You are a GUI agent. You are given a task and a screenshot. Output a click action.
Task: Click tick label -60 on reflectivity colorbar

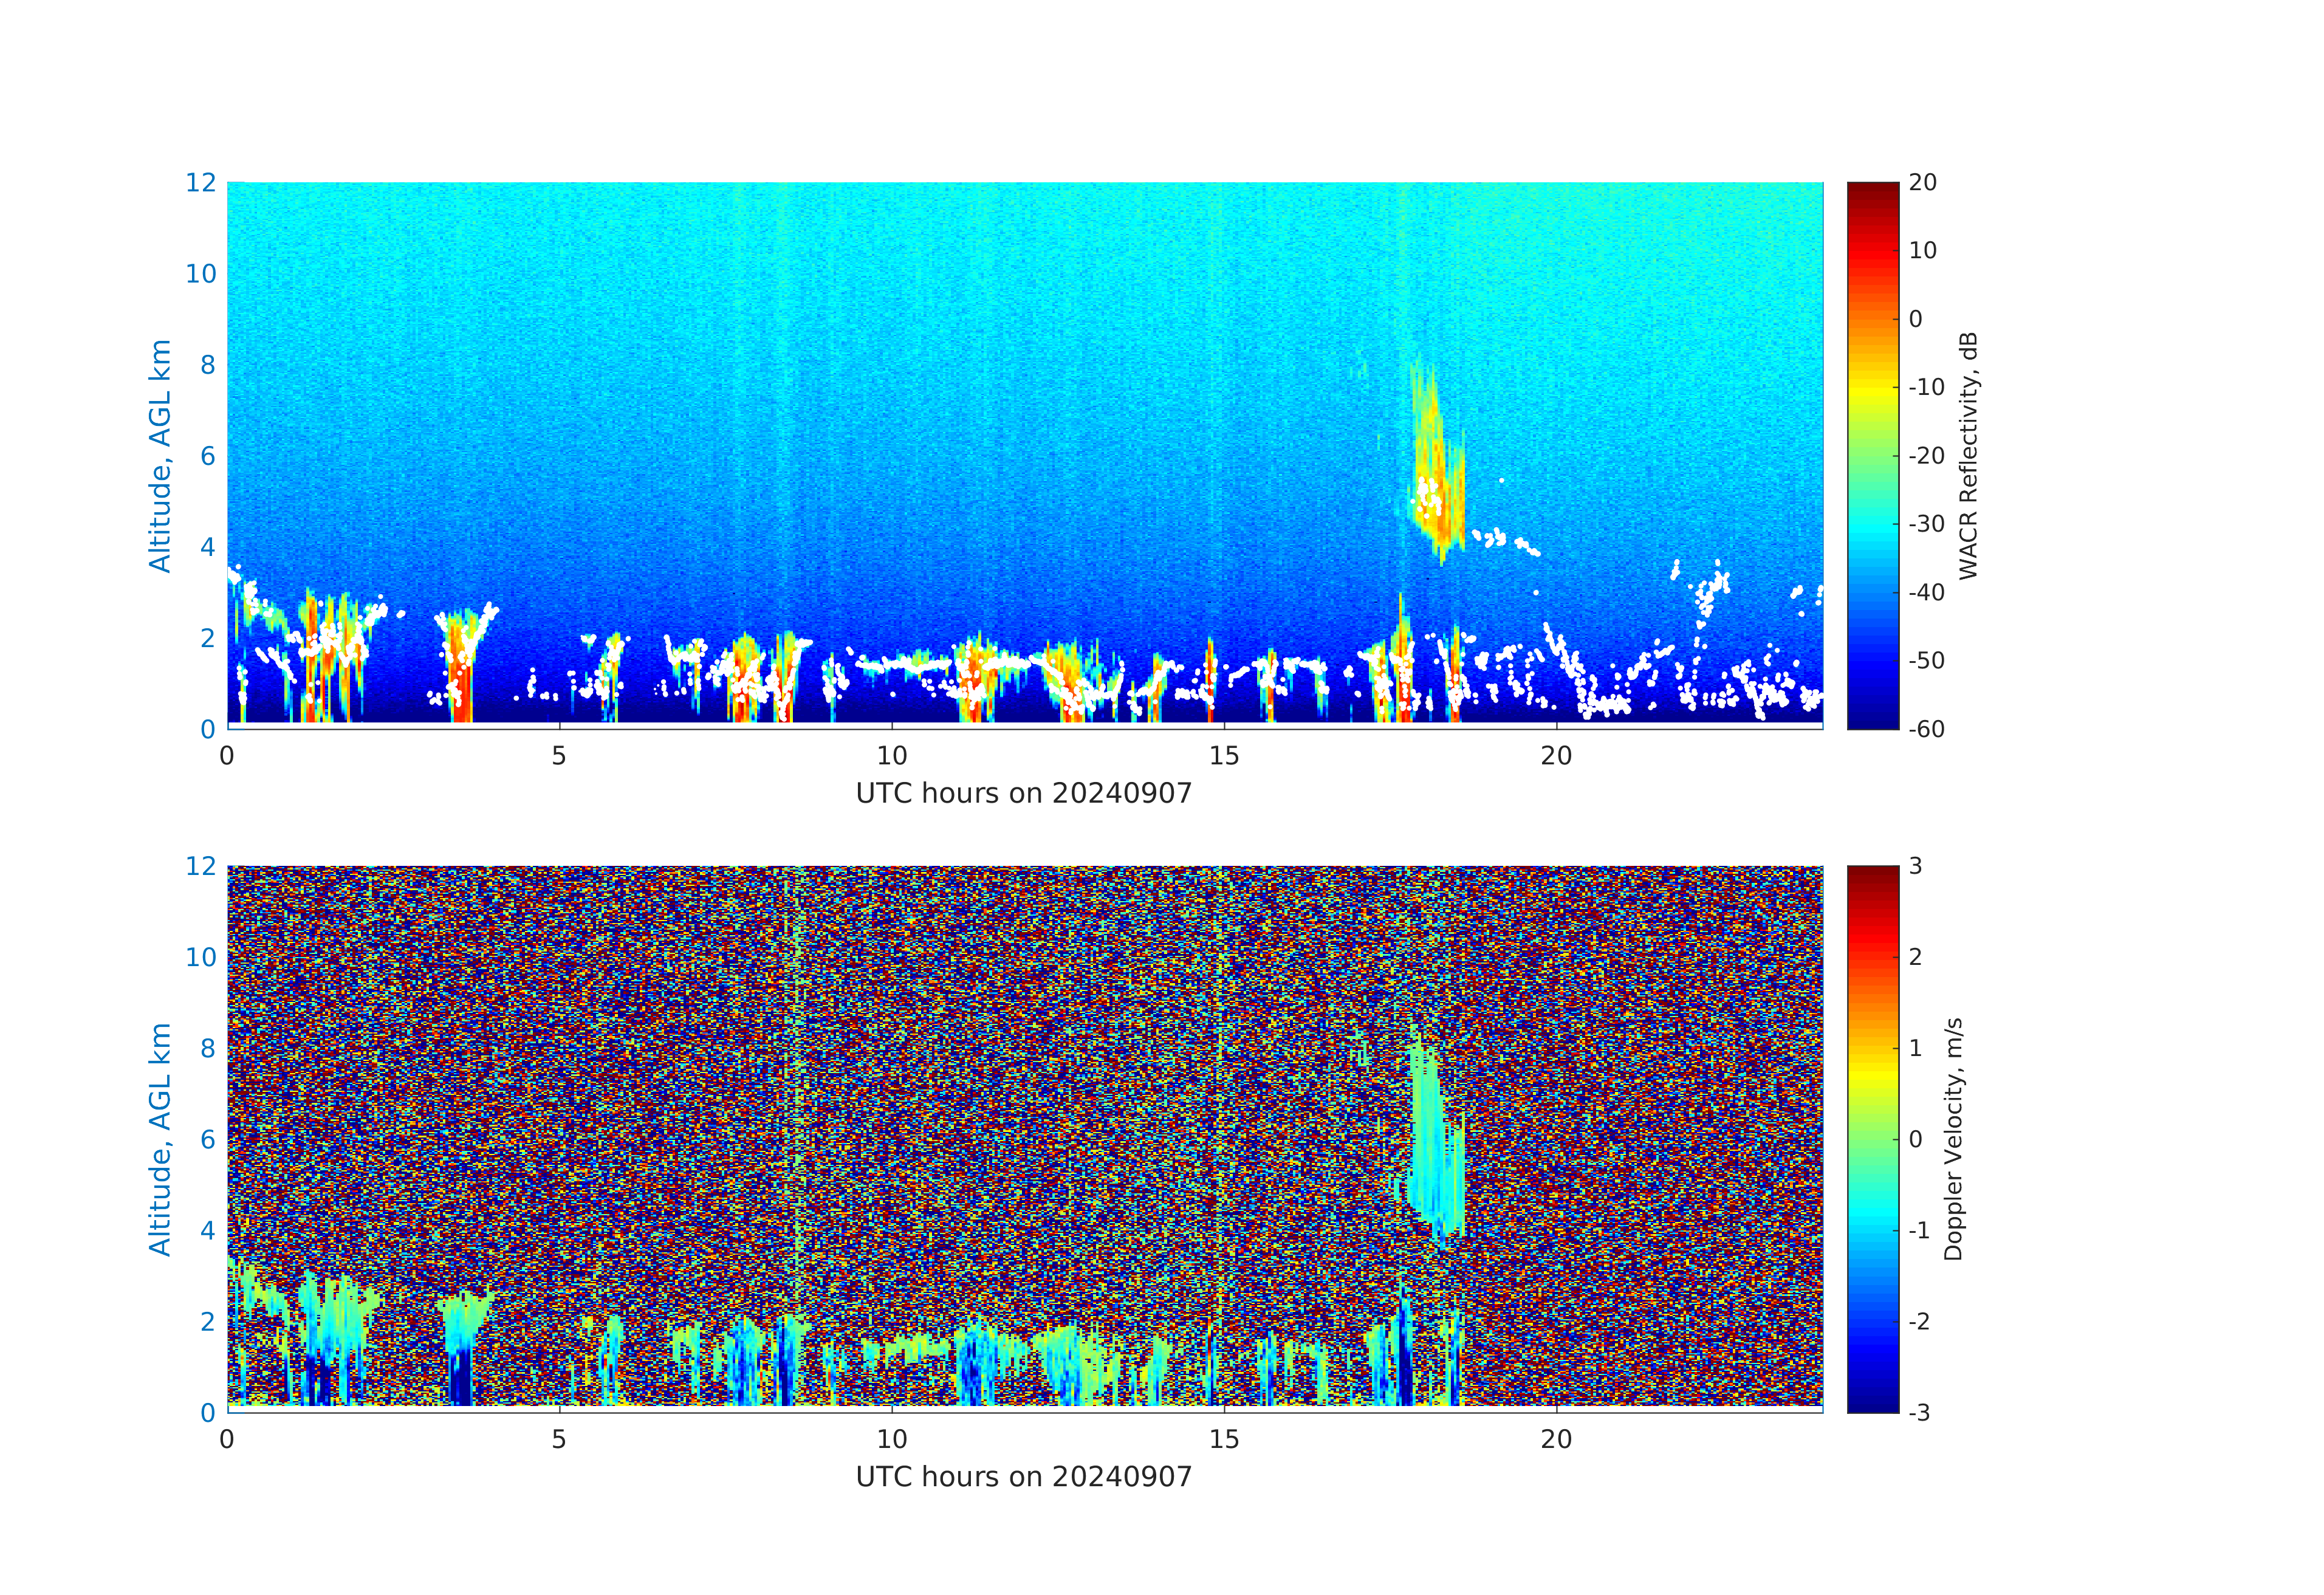1926,729
